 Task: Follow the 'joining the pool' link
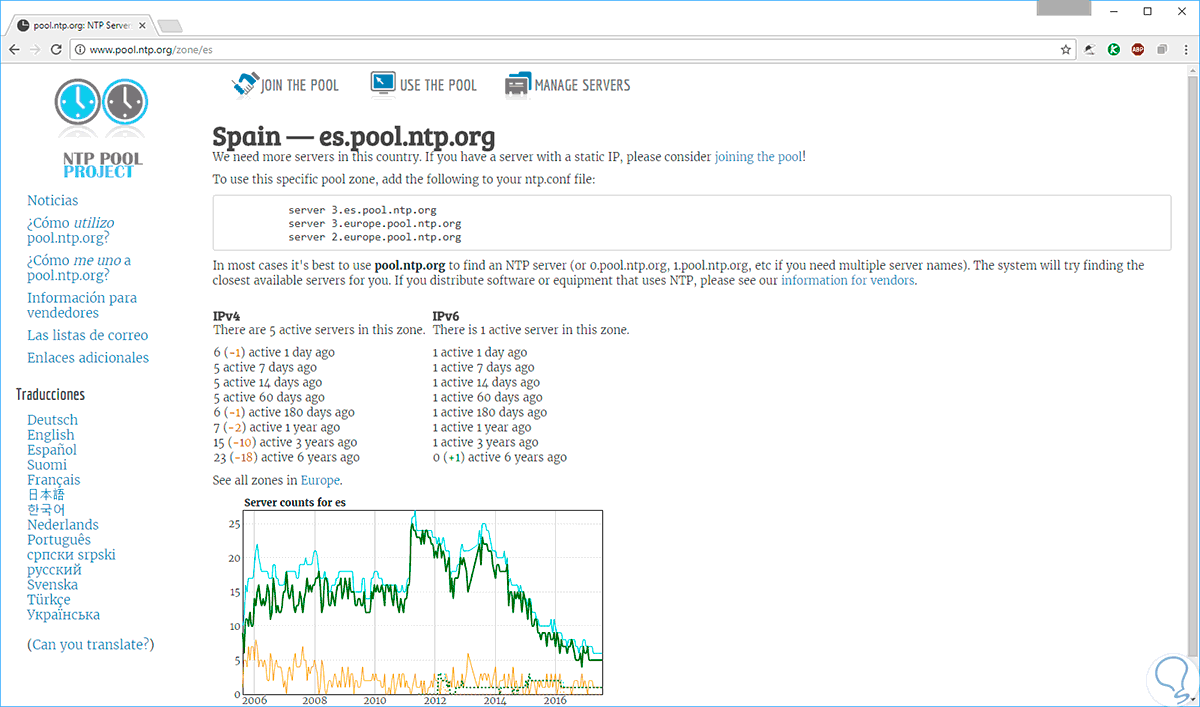click(x=758, y=157)
